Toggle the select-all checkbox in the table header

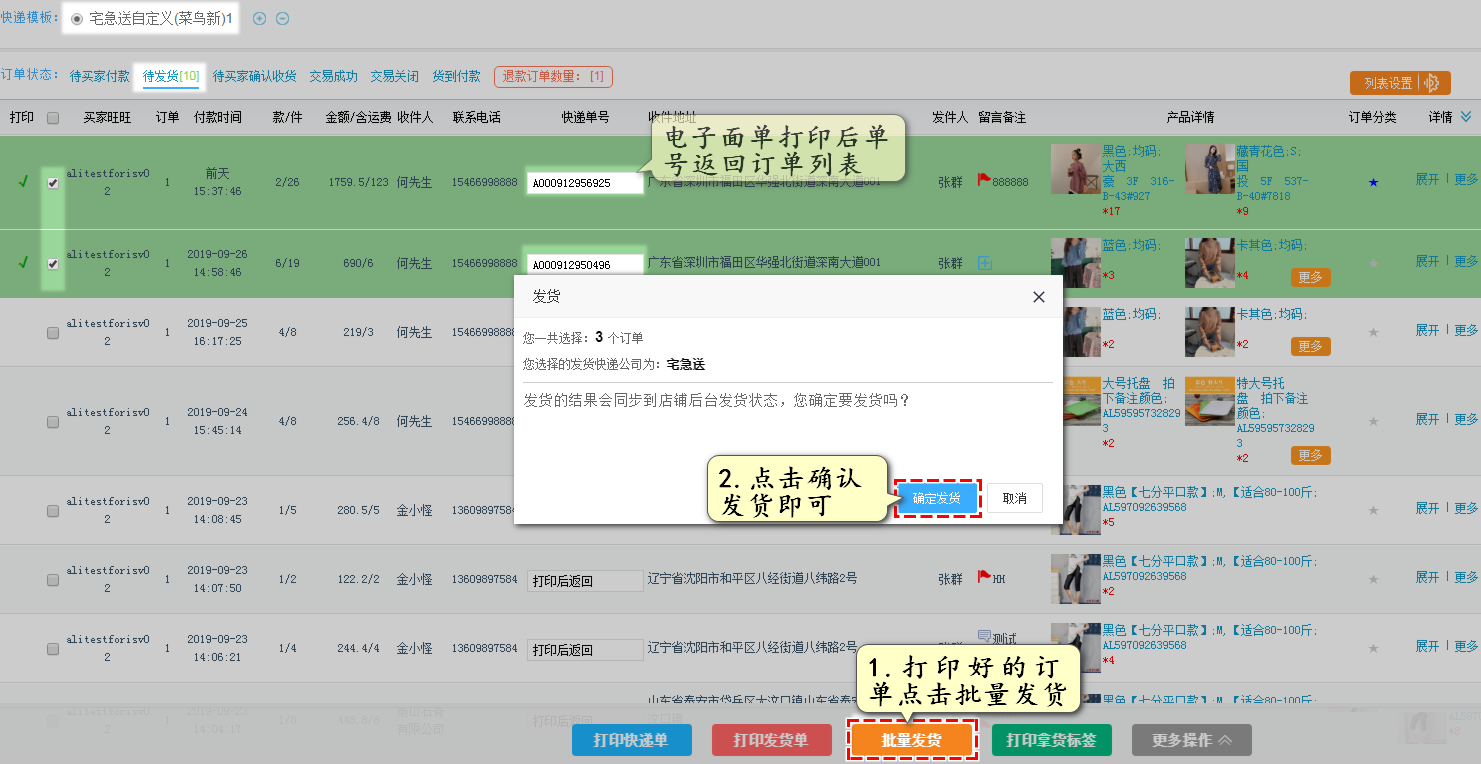53,118
